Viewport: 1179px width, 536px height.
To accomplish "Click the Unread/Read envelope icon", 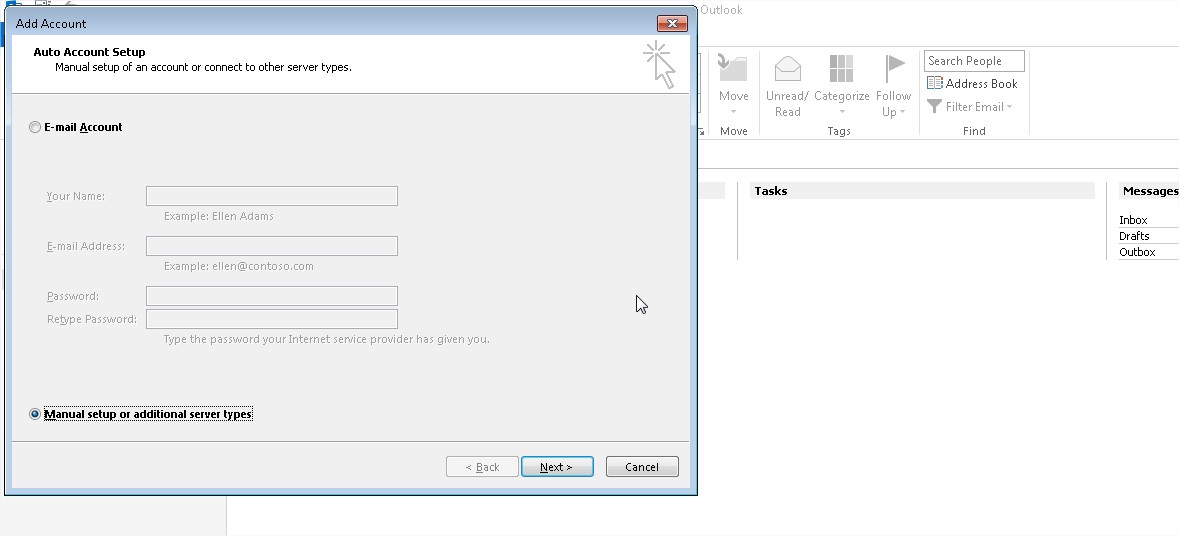I will tap(787, 68).
